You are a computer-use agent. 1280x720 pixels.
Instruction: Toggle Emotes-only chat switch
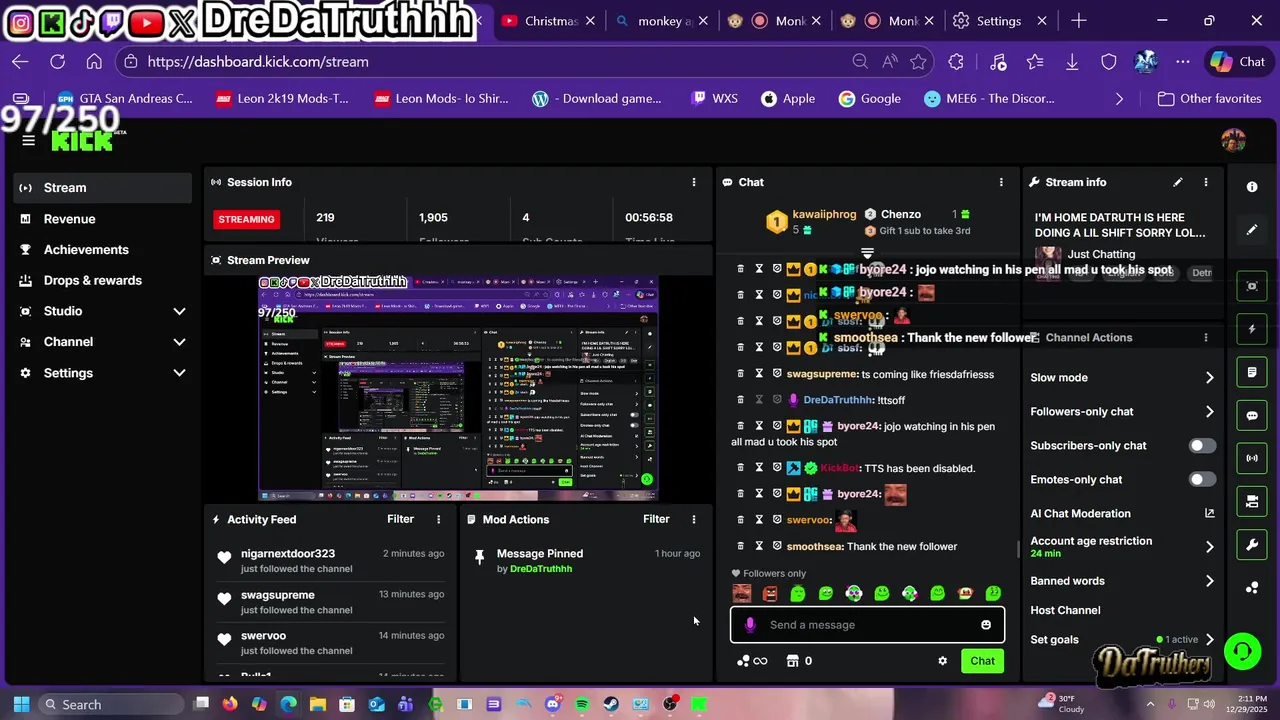point(1202,480)
